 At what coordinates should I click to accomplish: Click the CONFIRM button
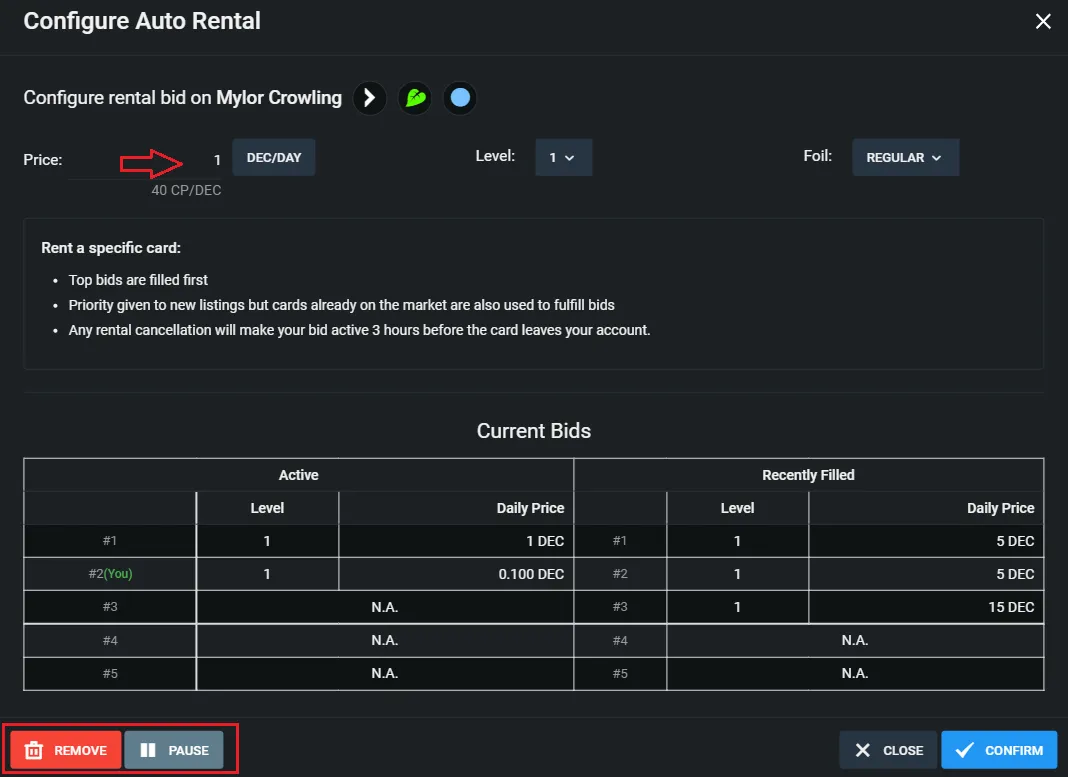(x=999, y=750)
